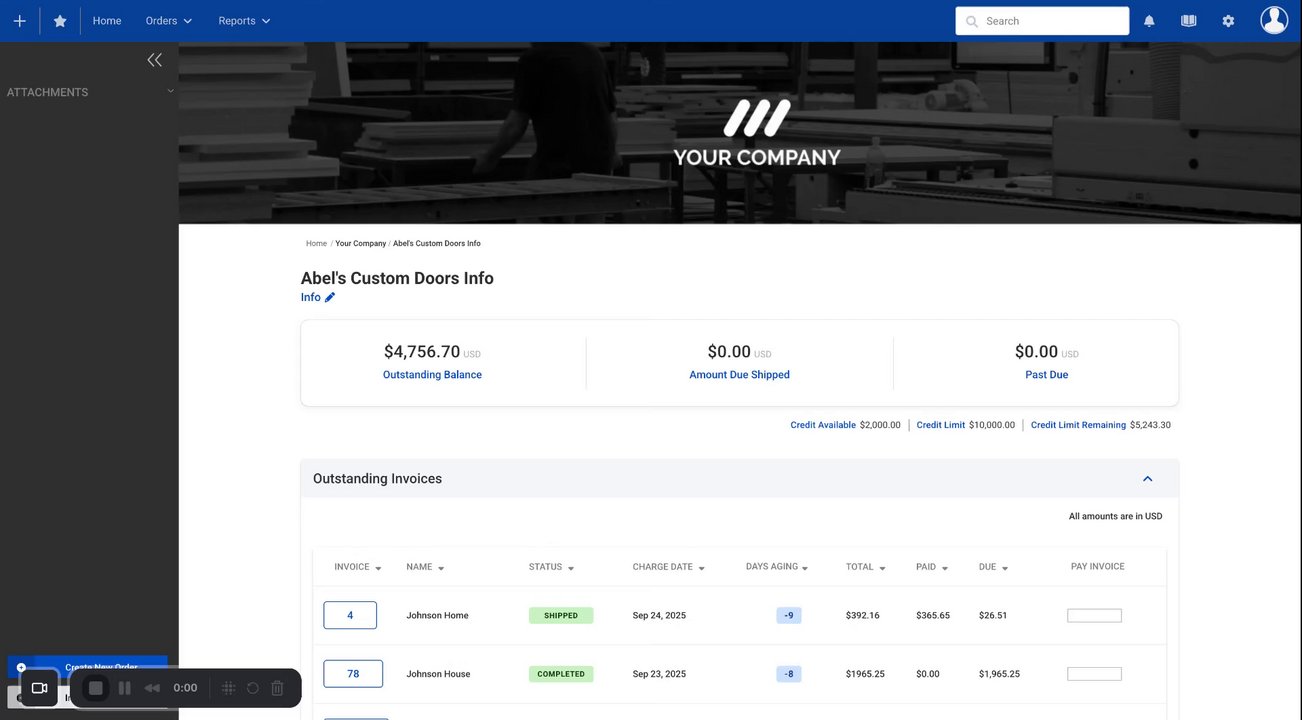Screen dimensions: 1302x720
Task: Click Home breadcrumb link
Action: click(x=316, y=243)
